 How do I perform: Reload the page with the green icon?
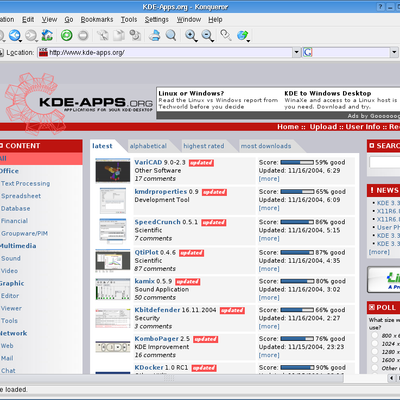coord(67,35)
